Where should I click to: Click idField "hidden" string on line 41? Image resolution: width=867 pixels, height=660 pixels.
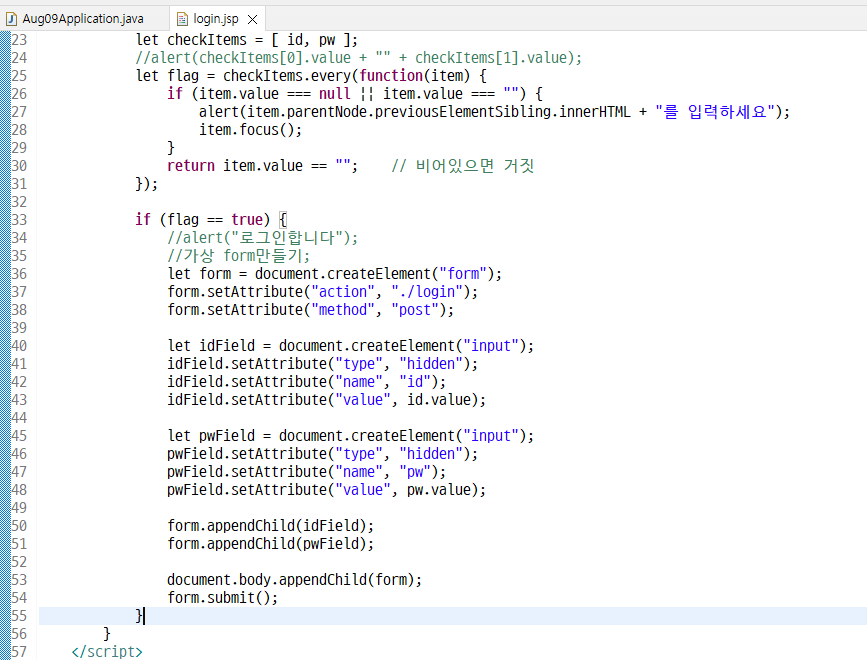(x=431, y=364)
